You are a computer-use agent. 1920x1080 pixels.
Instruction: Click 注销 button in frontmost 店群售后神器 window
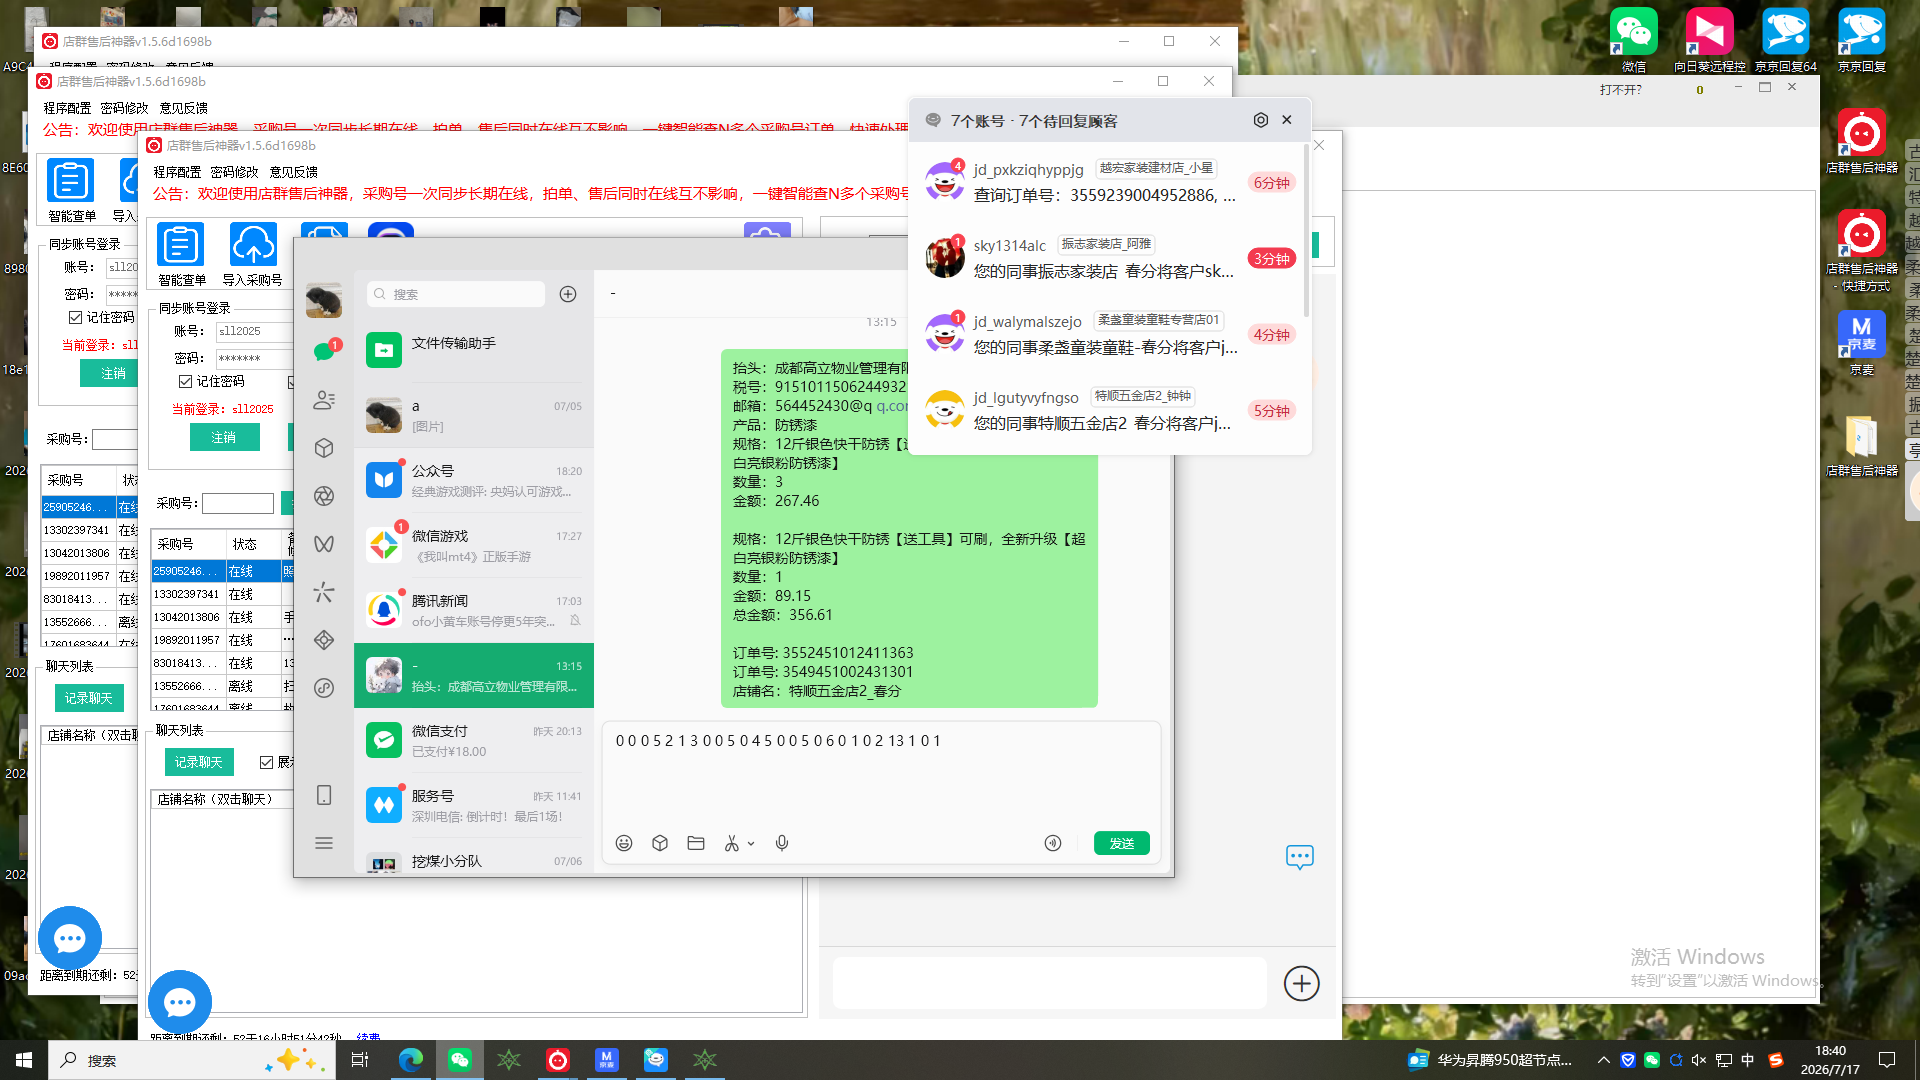224,437
